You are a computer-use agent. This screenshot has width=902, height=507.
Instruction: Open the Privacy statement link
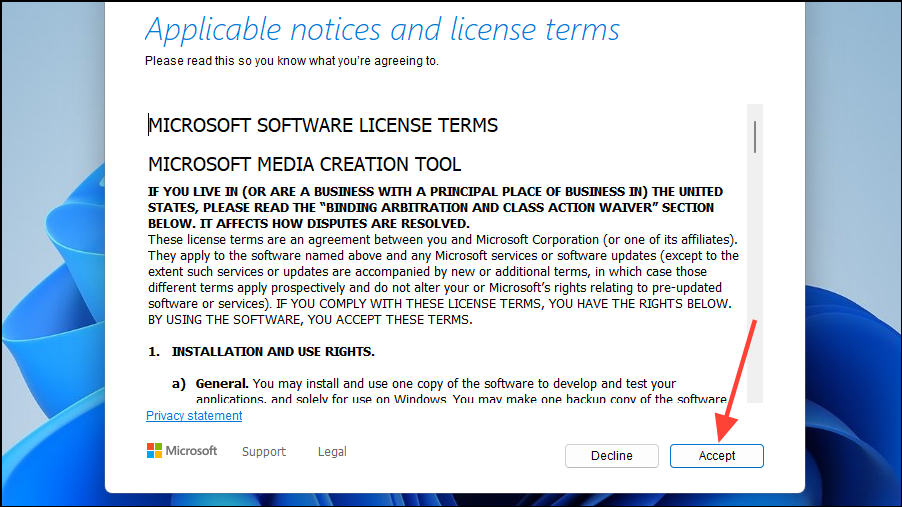(x=194, y=415)
